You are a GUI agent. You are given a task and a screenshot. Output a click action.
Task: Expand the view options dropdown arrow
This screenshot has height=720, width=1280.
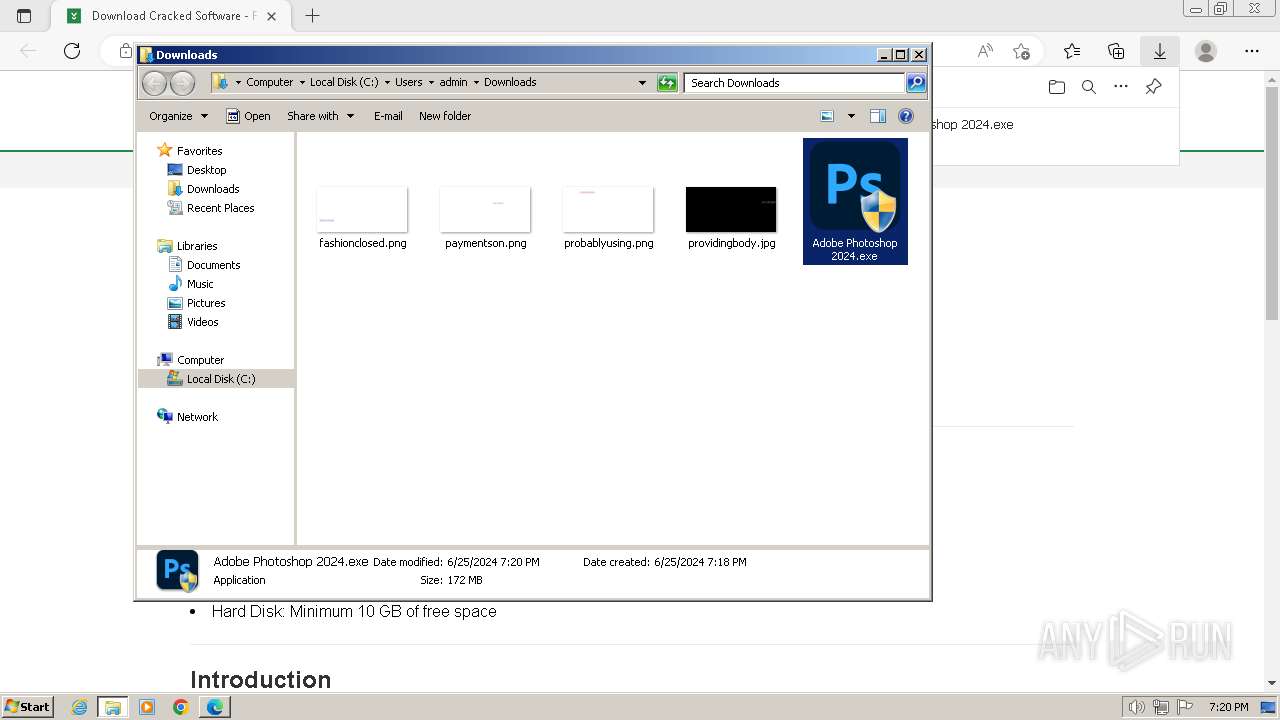[x=851, y=116]
